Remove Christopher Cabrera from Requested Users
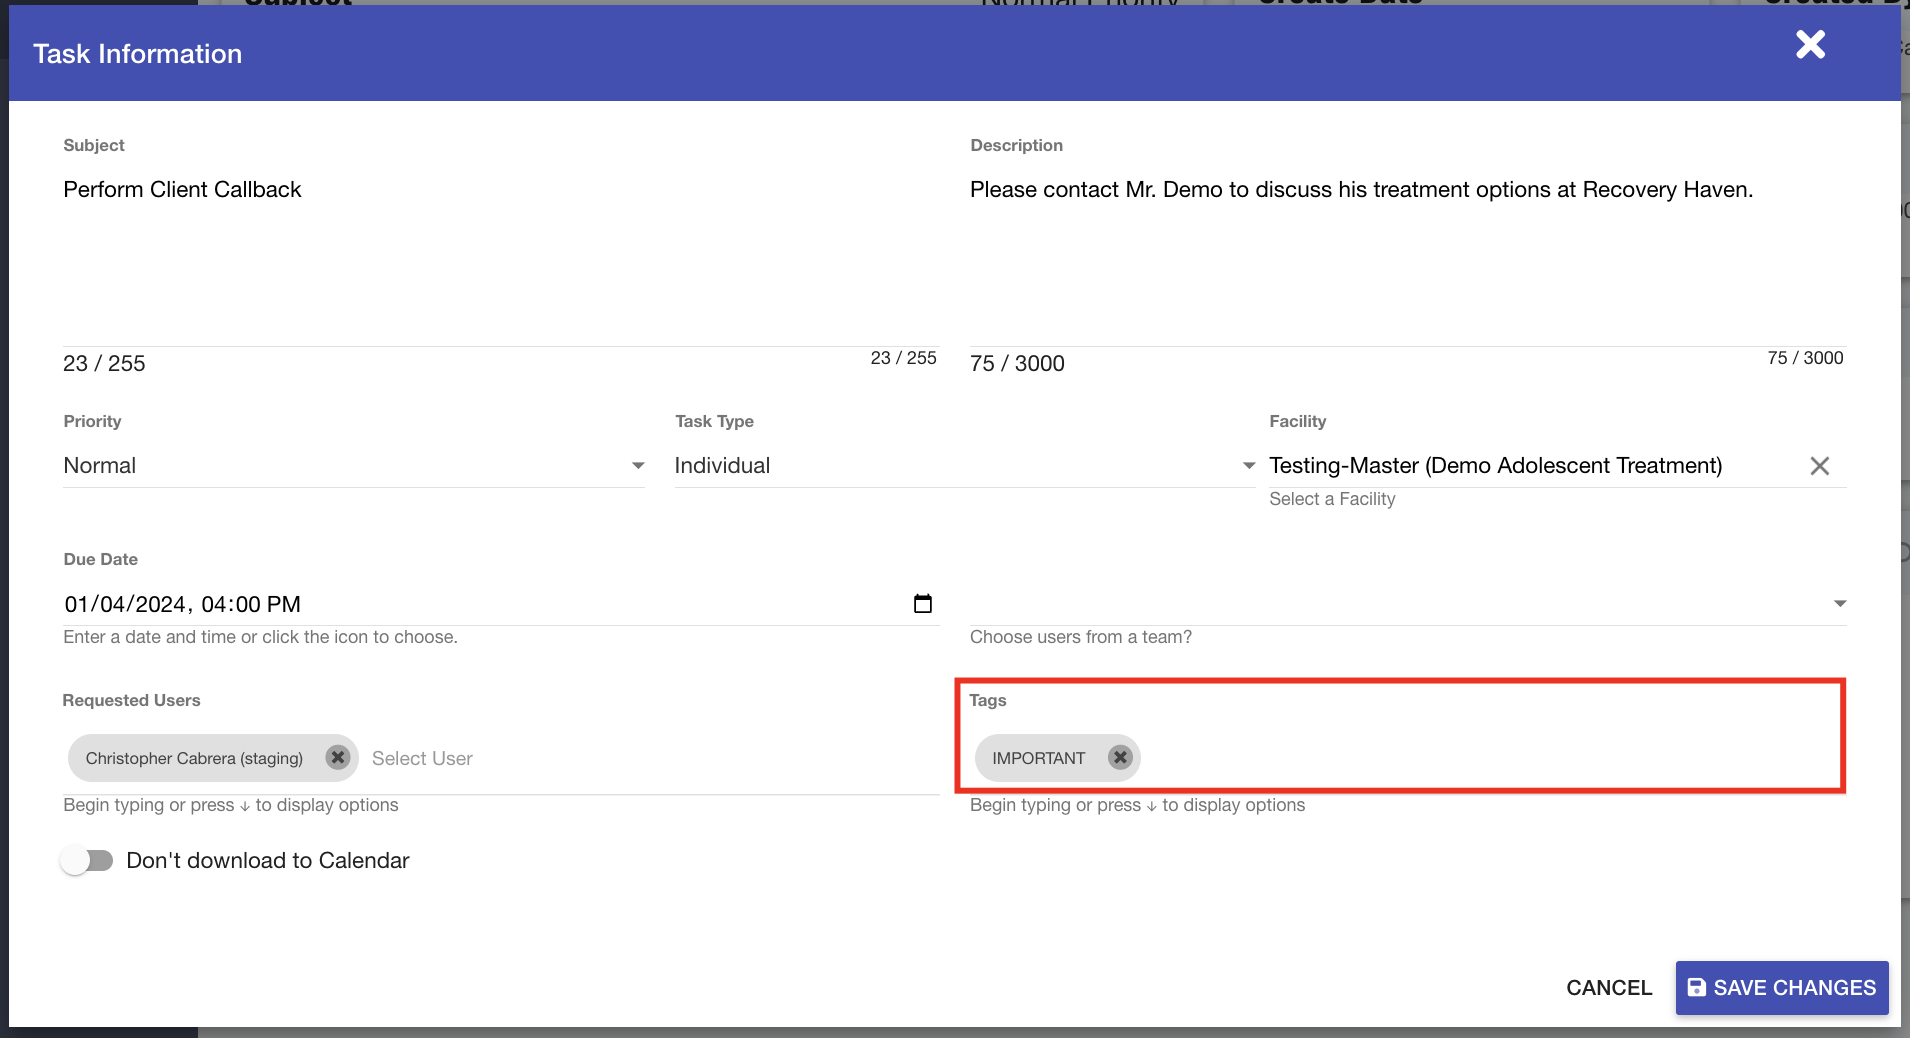Screen dimensions: 1910x1038 pyautogui.click(x=338, y=758)
